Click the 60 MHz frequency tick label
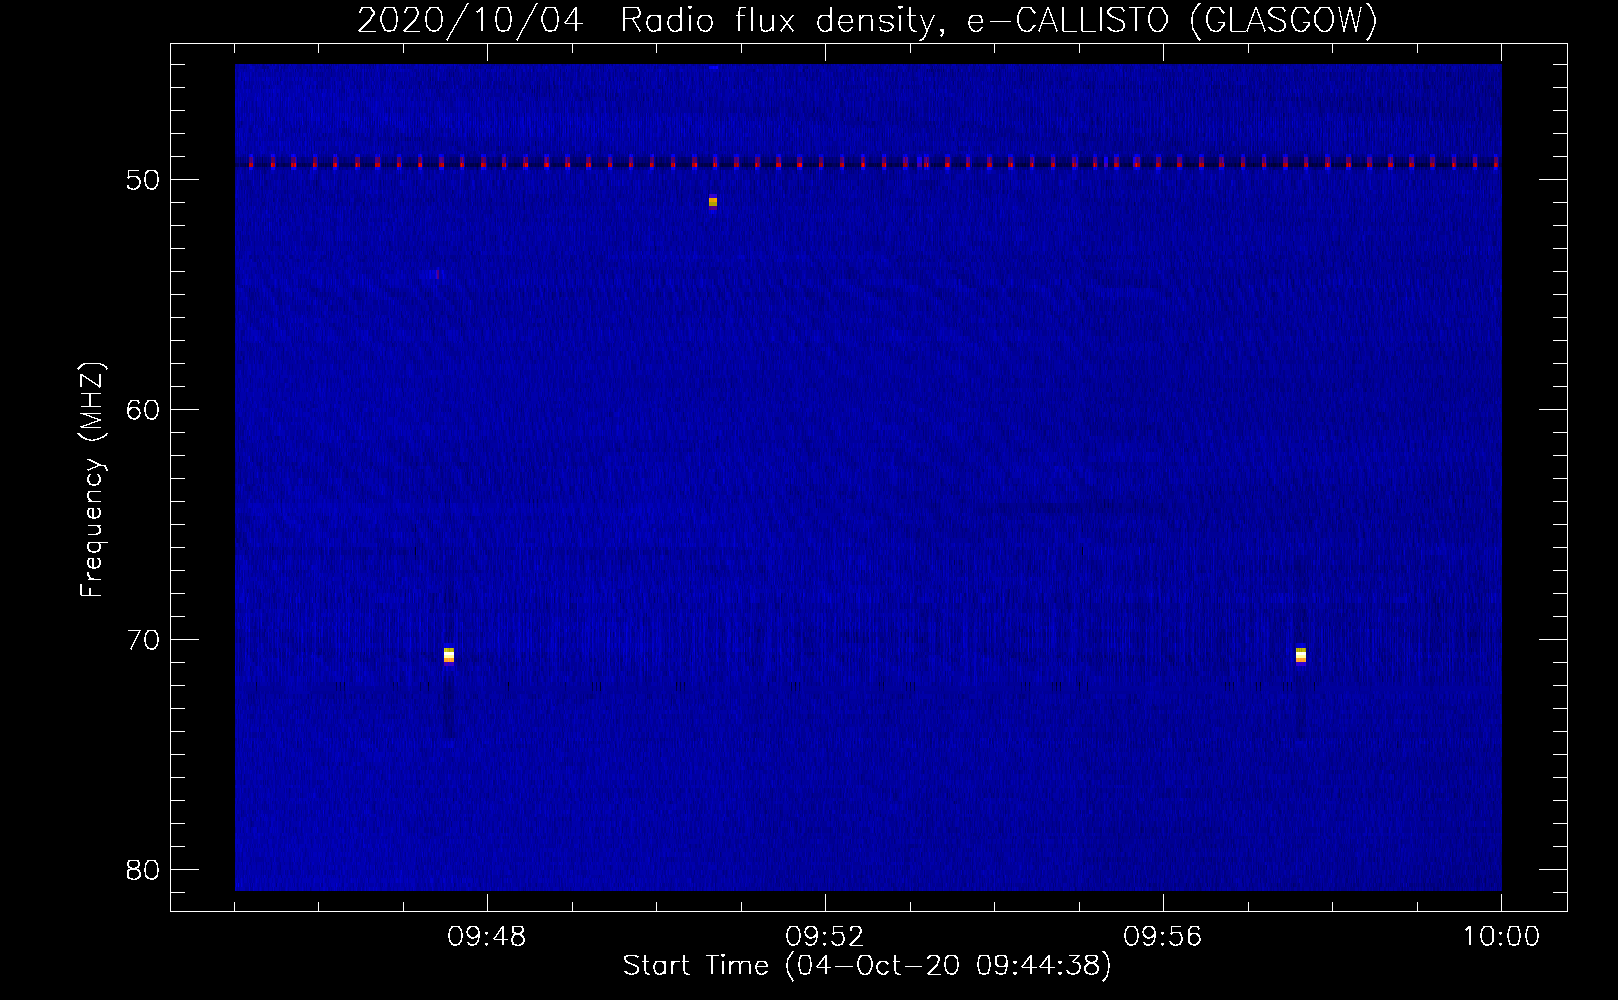Viewport: 1618px width, 1000px height. (144, 410)
